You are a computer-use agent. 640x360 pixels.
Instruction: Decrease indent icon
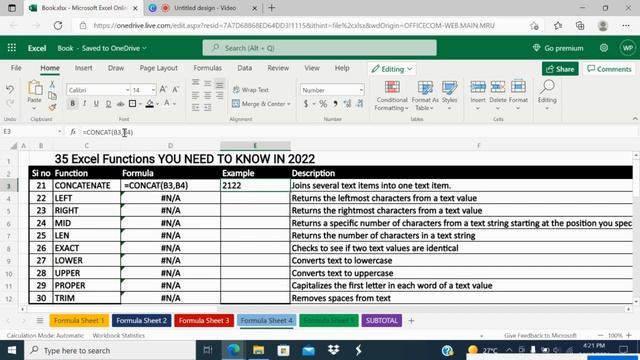[x=196, y=108]
